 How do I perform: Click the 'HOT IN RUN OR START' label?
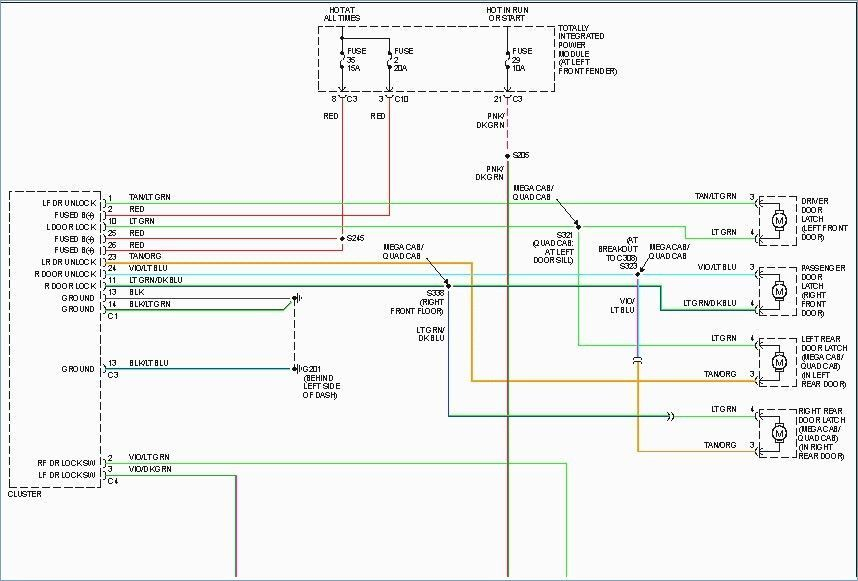[x=506, y=14]
